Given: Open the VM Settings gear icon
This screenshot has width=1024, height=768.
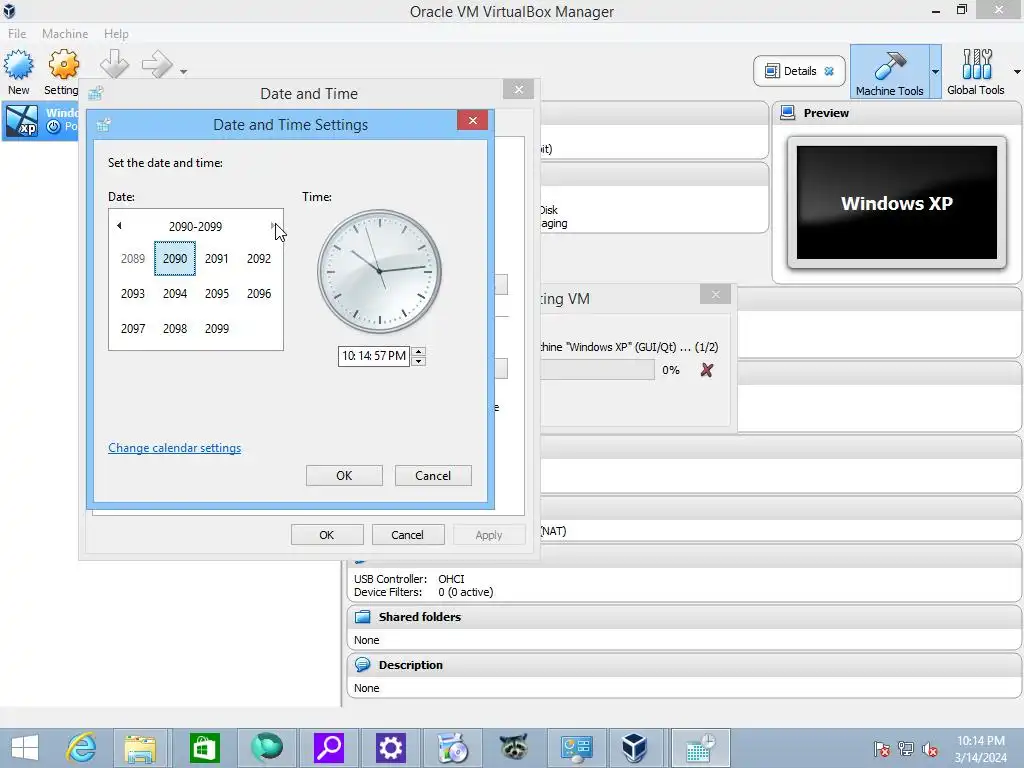Looking at the screenshot, I should click(63, 65).
